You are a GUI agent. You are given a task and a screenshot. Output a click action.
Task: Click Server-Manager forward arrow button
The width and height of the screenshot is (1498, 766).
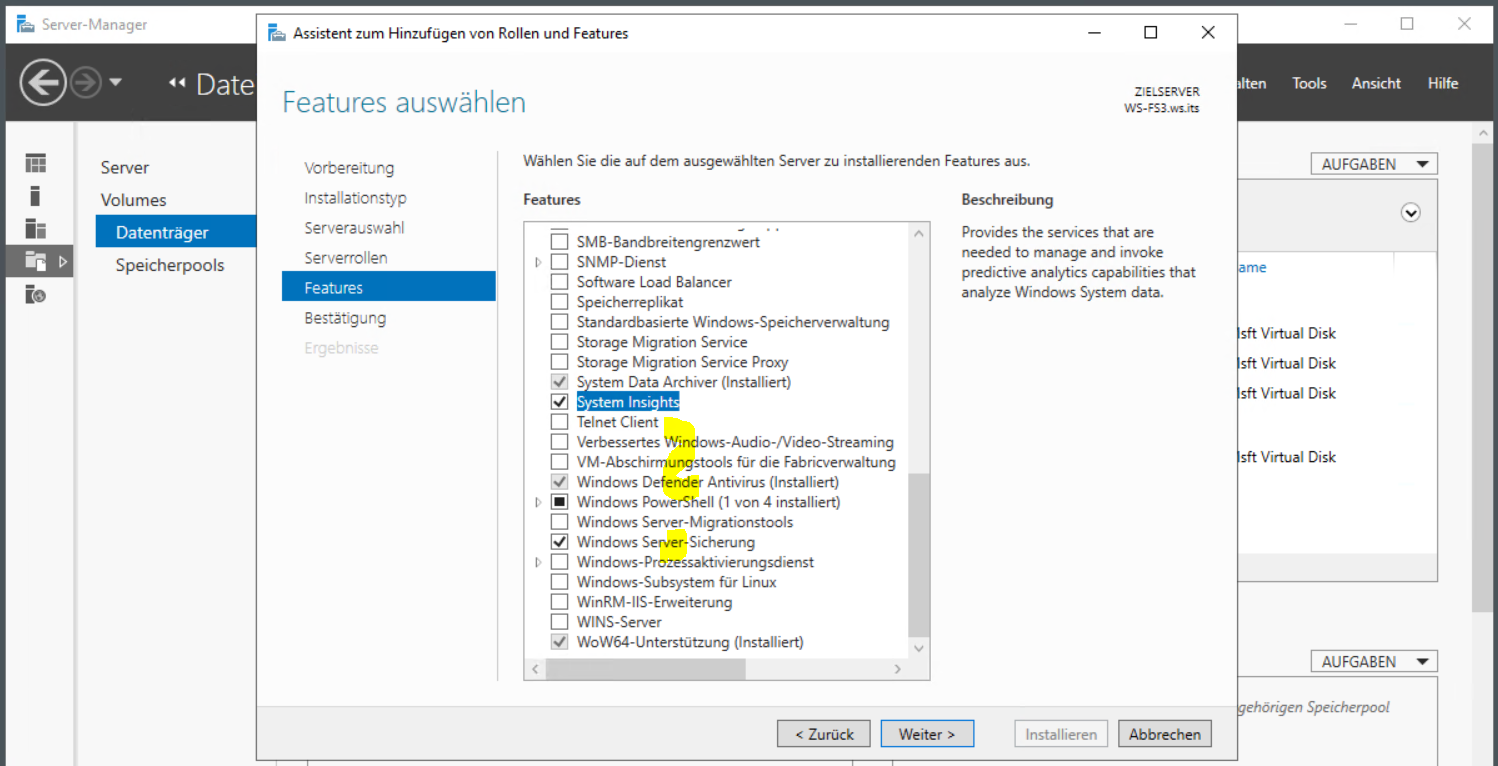pos(86,83)
